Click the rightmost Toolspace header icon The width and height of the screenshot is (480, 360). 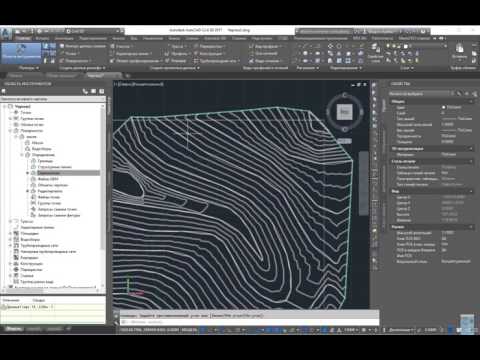(x=102, y=91)
